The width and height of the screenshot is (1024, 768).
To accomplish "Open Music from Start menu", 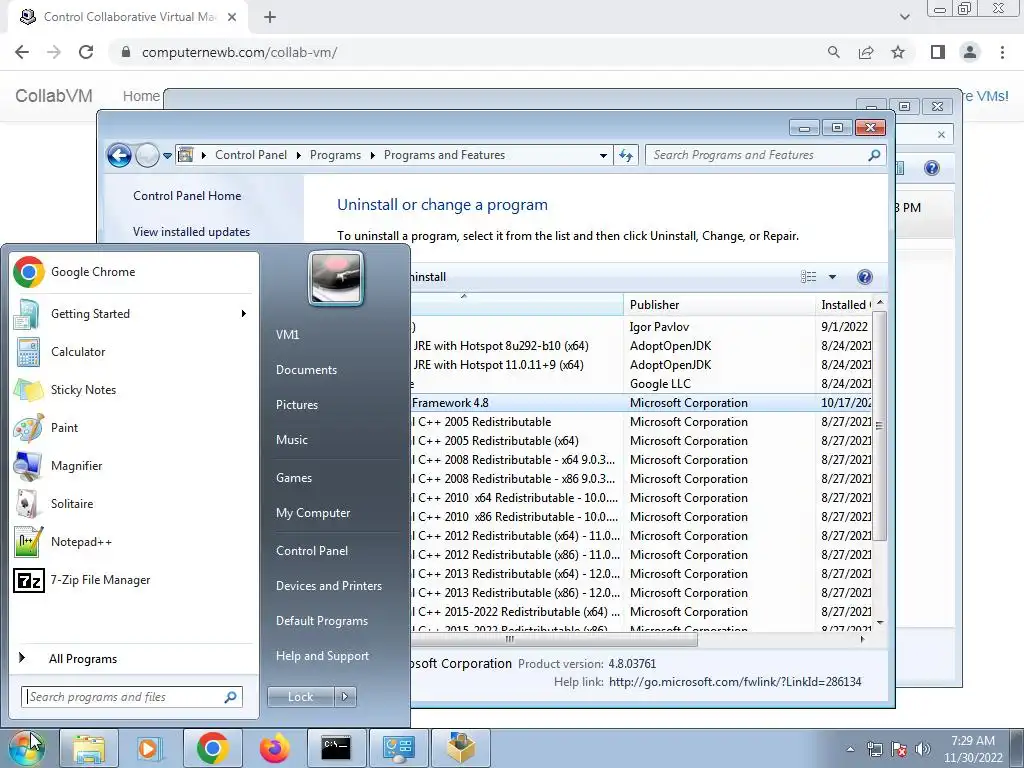I will (292, 440).
